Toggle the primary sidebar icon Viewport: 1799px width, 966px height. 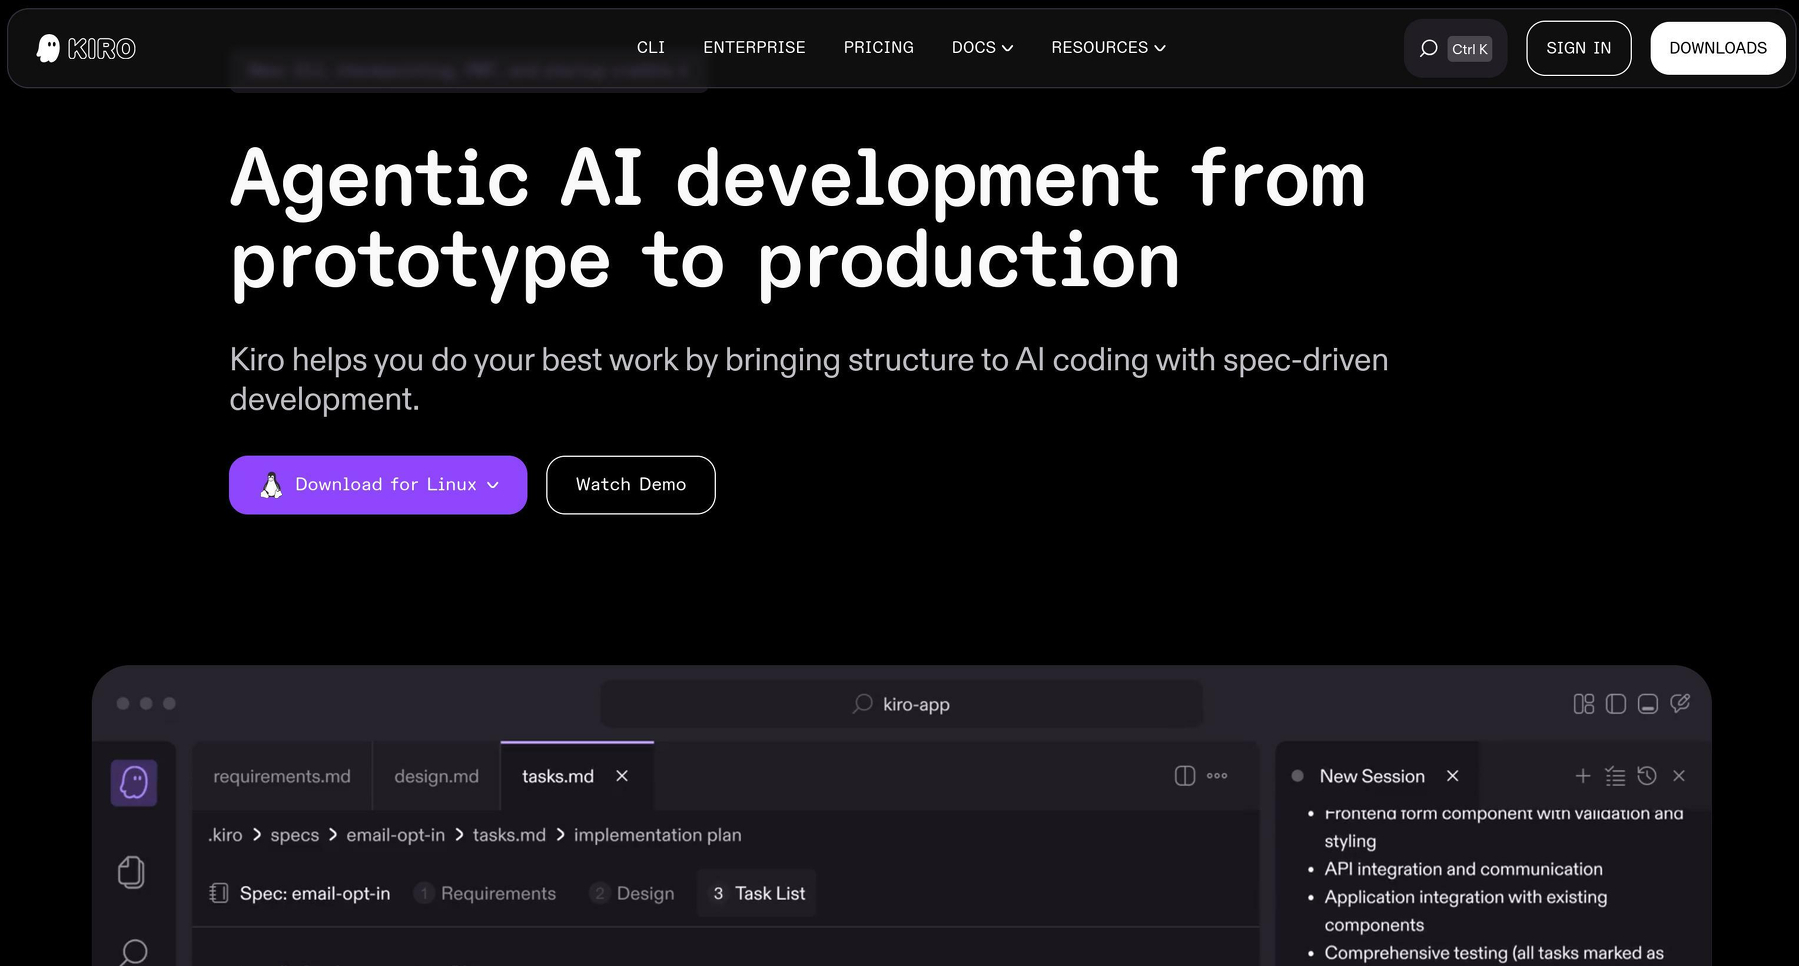[1616, 704]
